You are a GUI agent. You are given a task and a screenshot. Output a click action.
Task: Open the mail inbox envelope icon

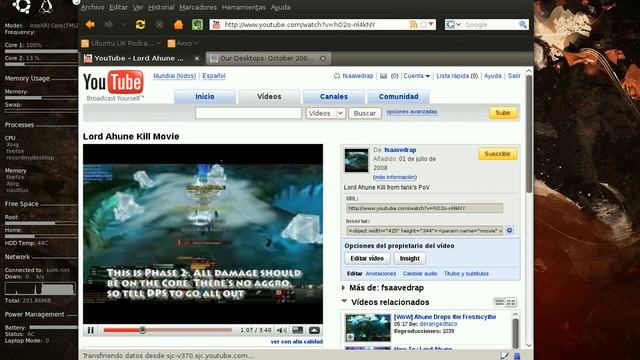tap(383, 76)
